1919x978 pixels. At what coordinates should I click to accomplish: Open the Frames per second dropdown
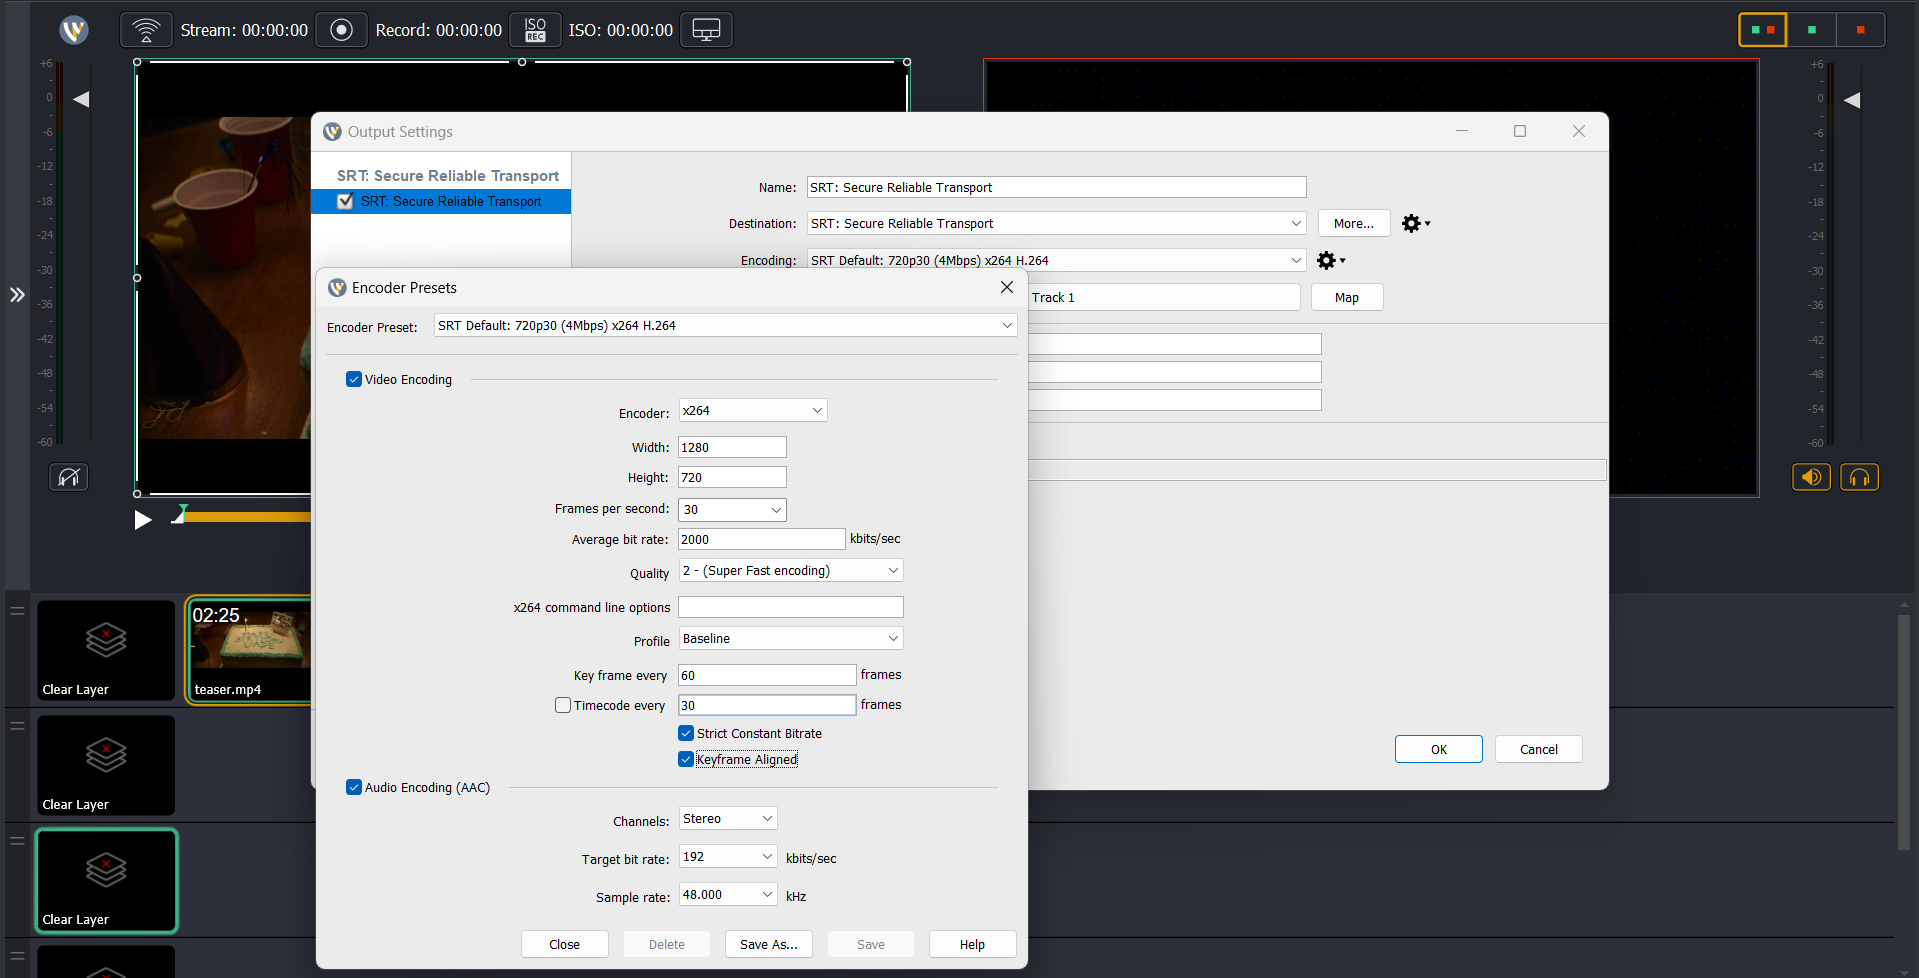pyautogui.click(x=732, y=509)
